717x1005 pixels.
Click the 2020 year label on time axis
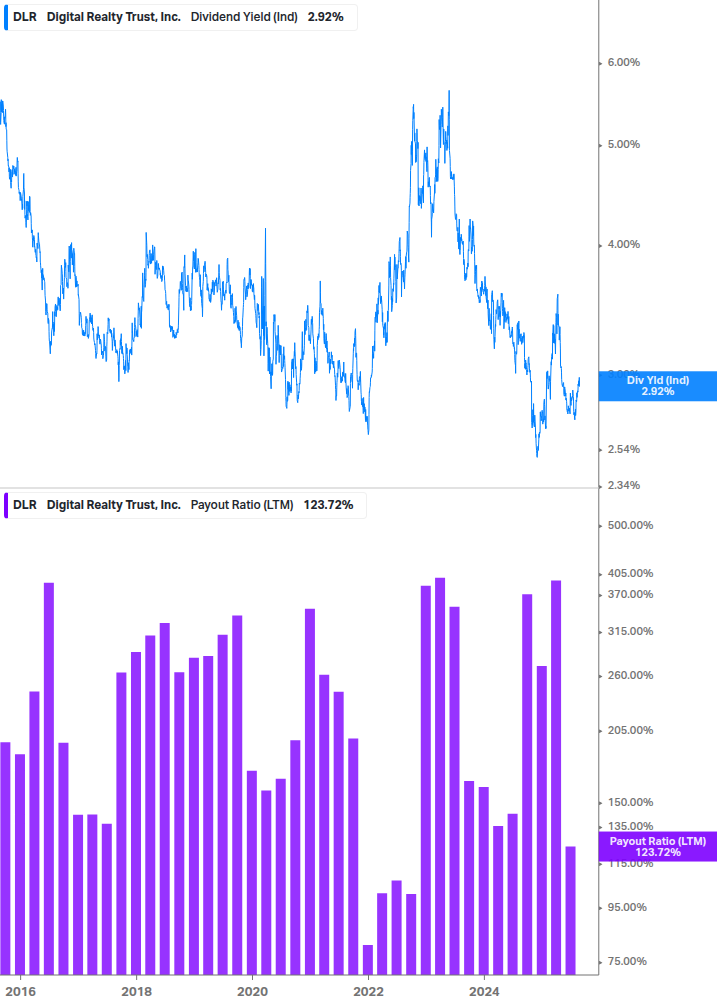252,992
